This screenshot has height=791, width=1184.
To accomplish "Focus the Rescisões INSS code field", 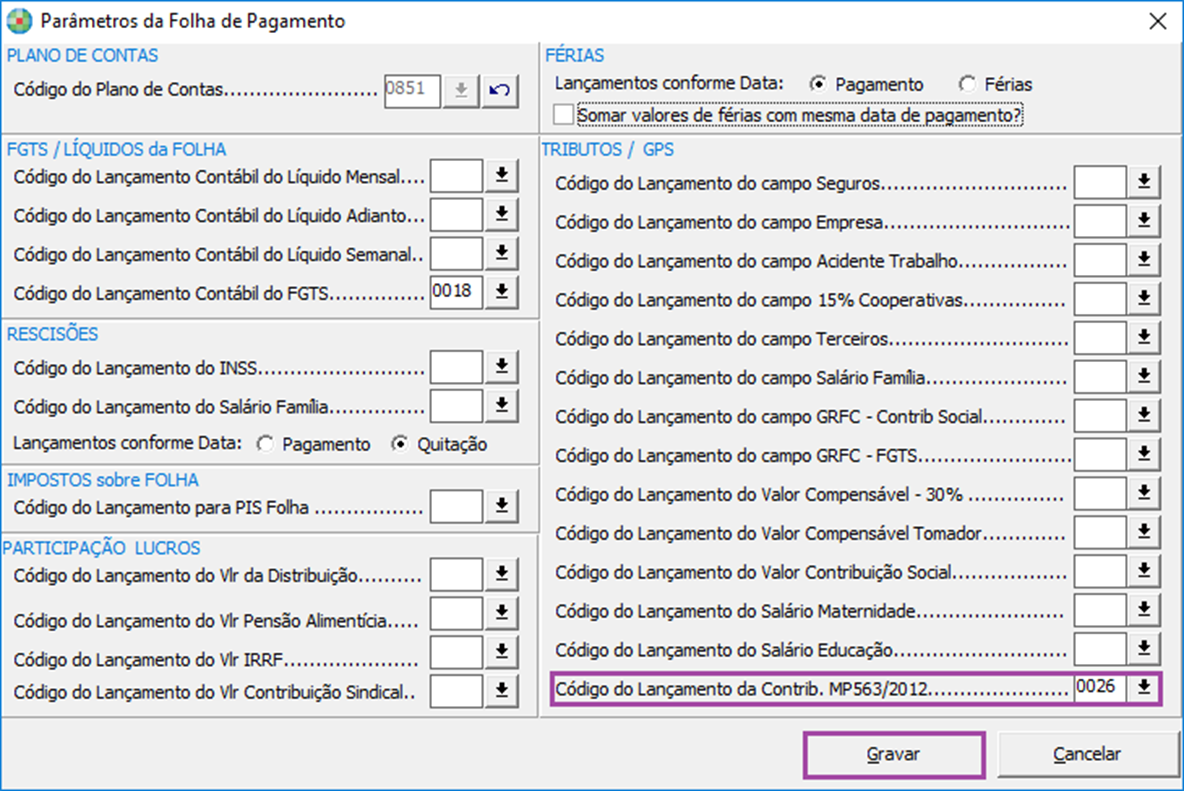I will 456,367.
